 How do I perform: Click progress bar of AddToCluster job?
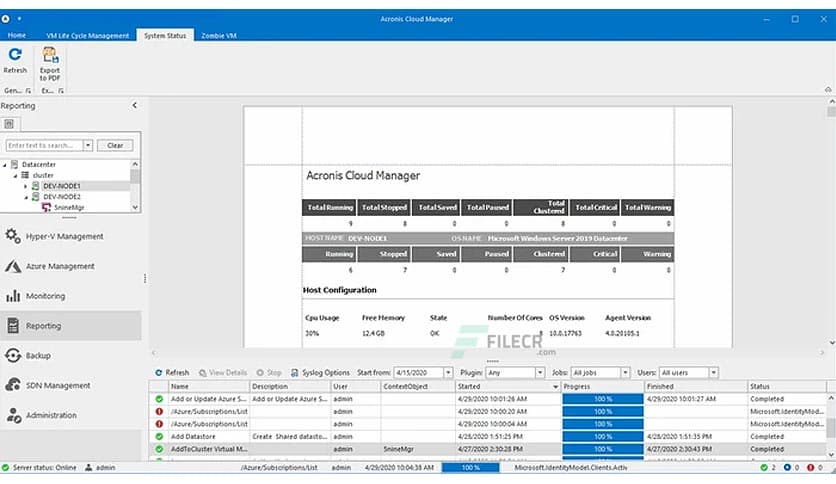click(603, 449)
